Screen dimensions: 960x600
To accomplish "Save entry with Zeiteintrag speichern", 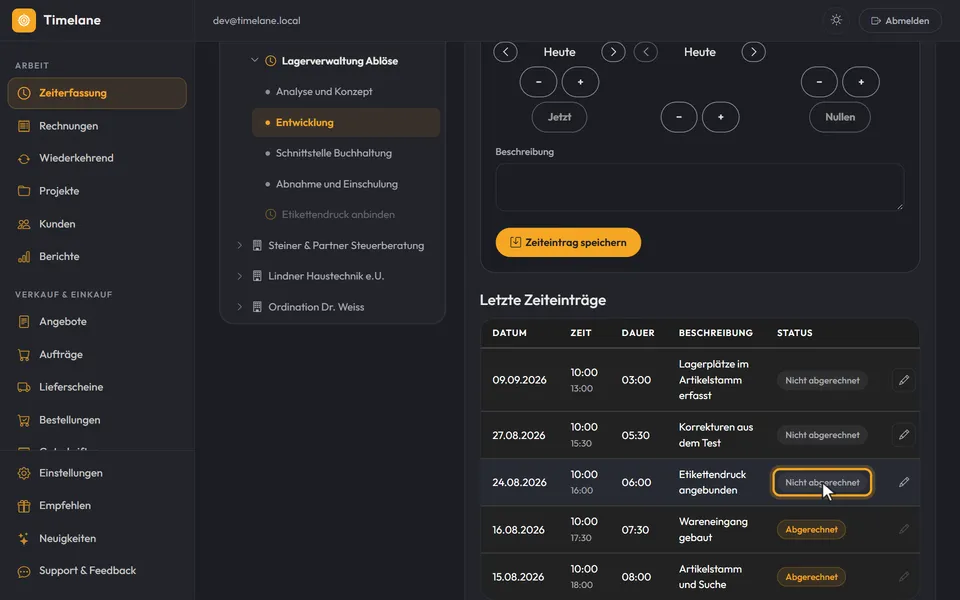I will coord(568,242).
